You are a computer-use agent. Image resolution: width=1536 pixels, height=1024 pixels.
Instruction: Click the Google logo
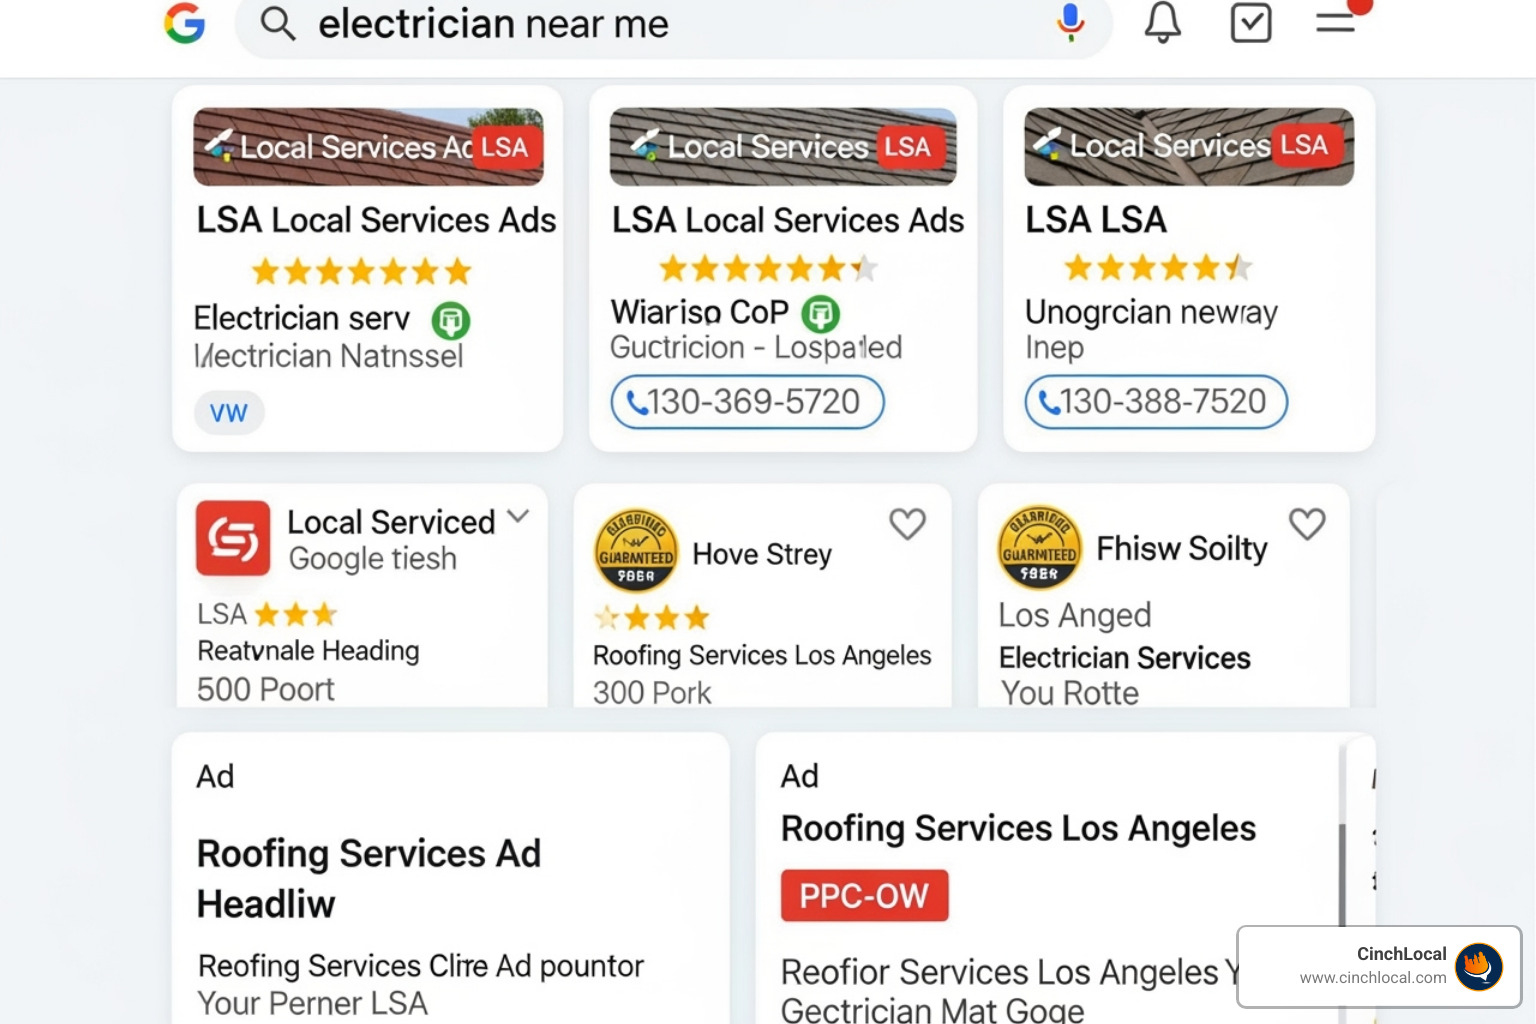(x=184, y=24)
